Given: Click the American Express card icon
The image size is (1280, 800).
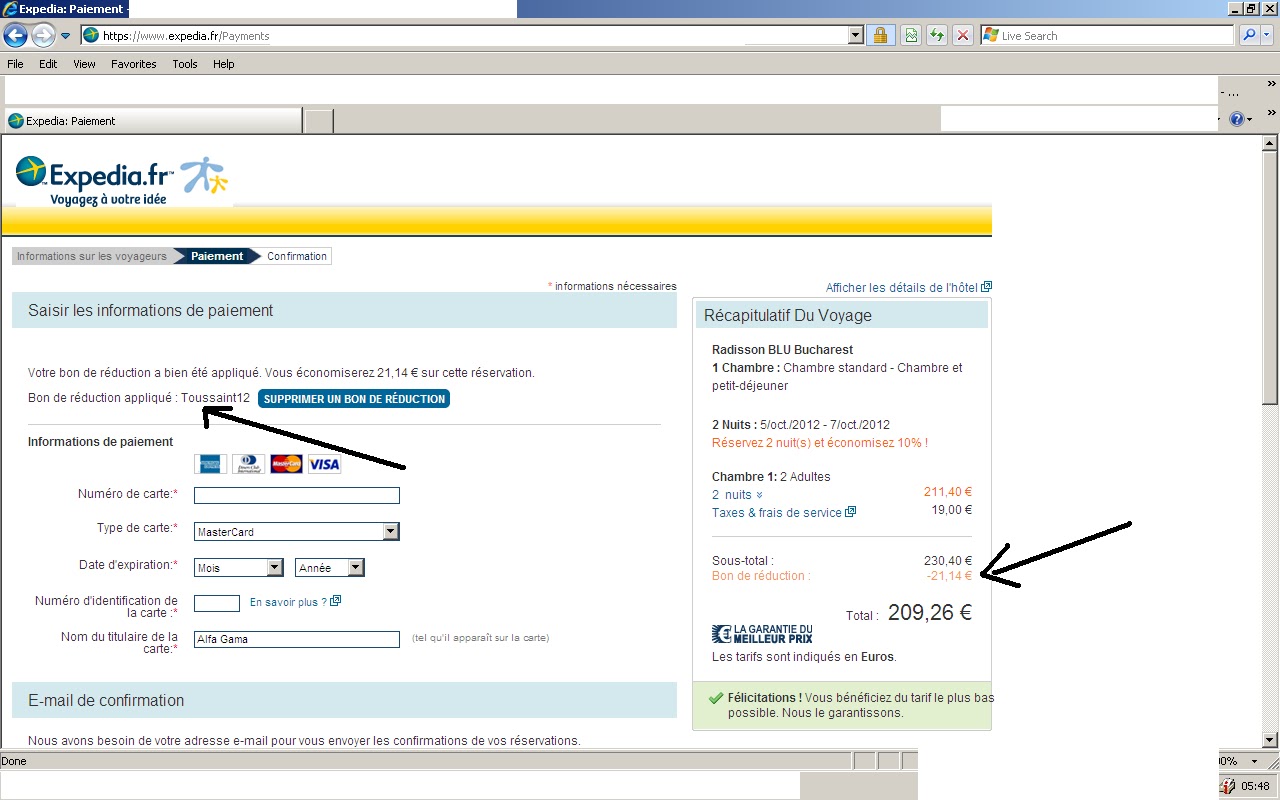Looking at the screenshot, I should click(x=209, y=463).
